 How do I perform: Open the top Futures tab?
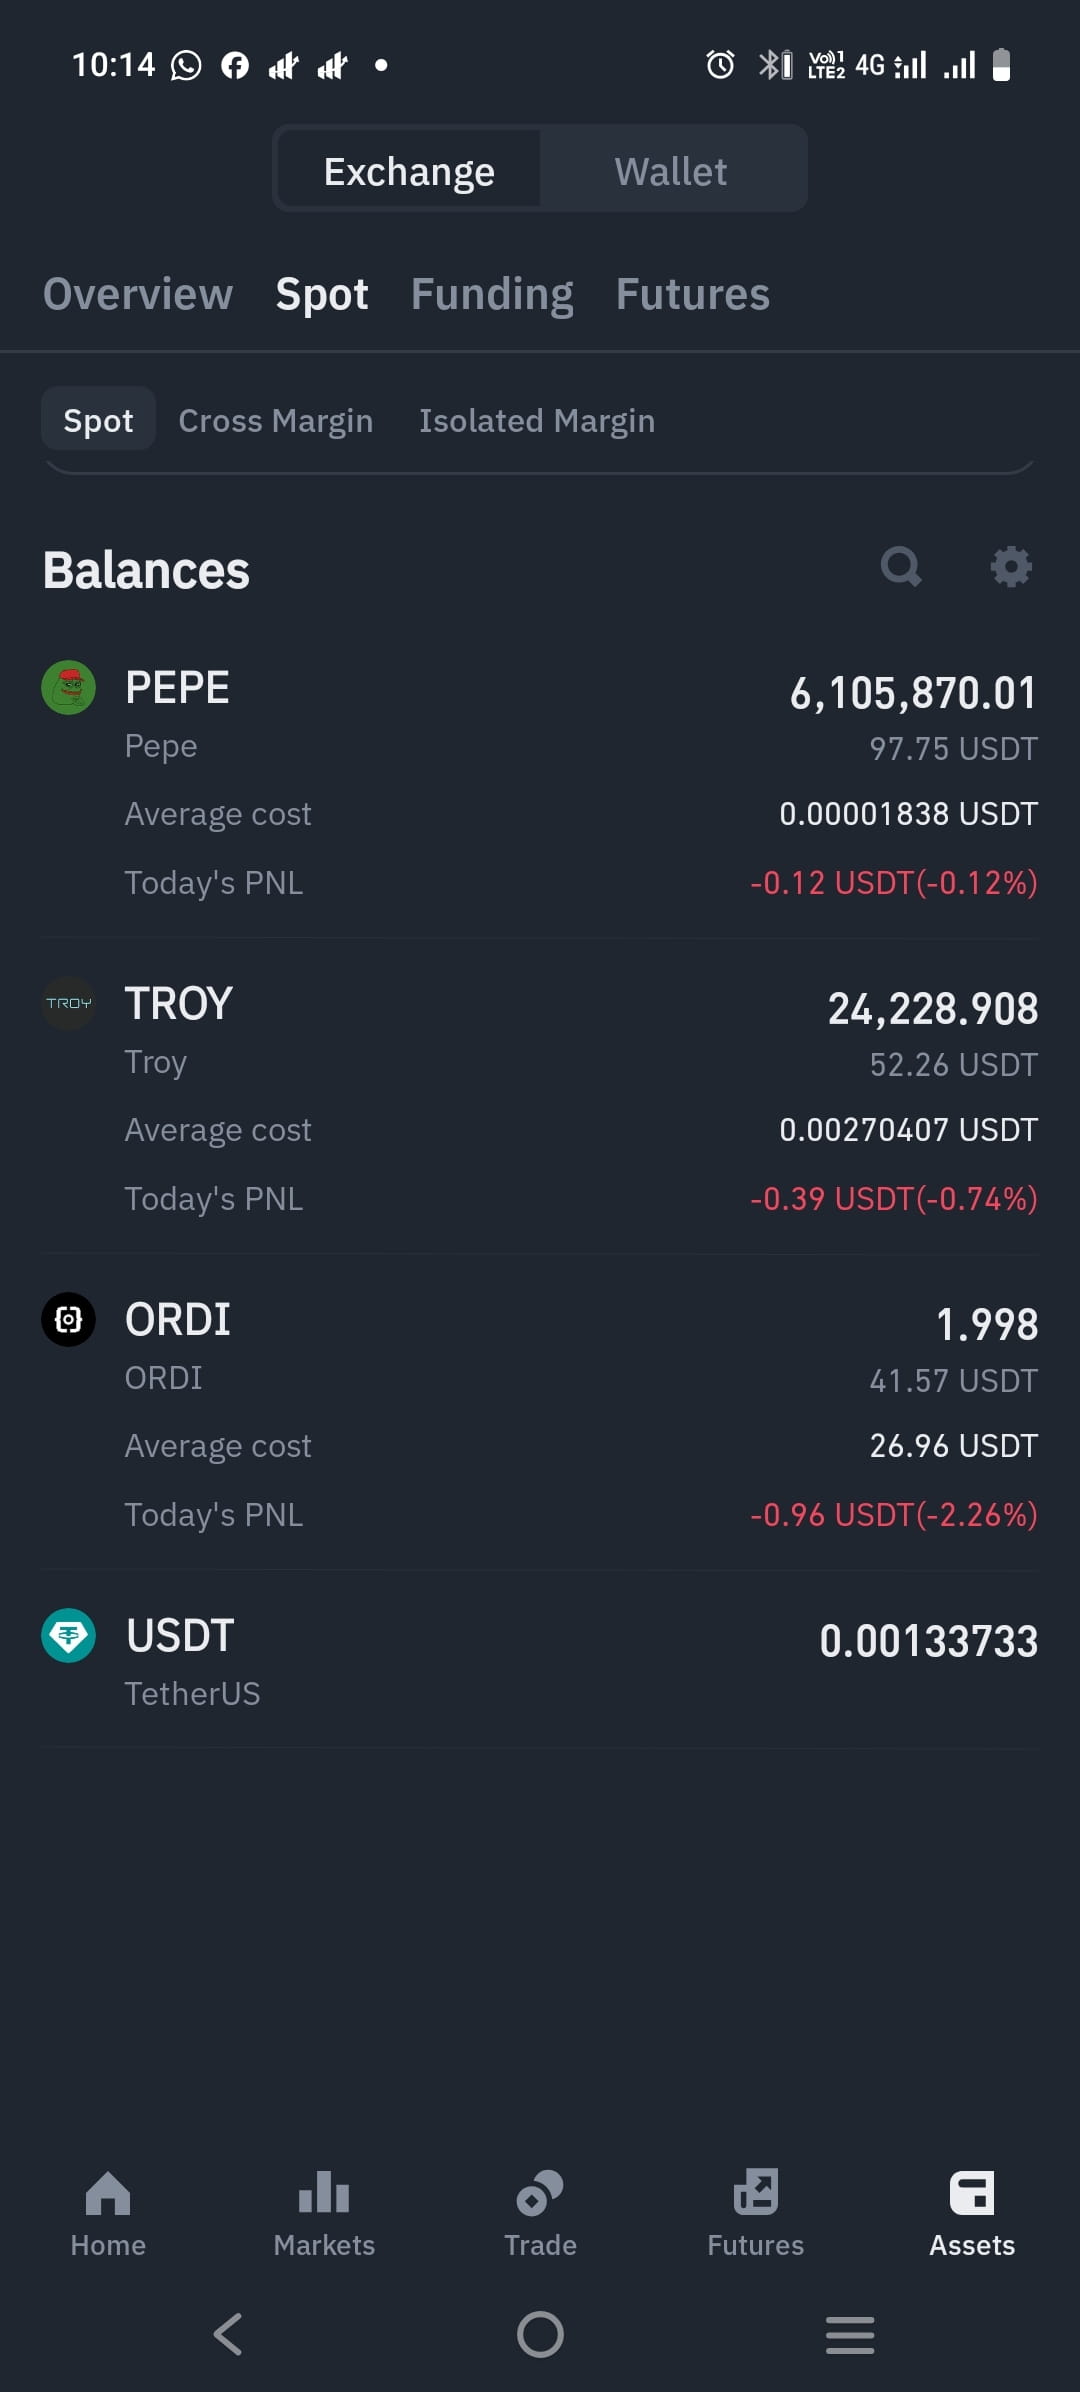pos(693,294)
